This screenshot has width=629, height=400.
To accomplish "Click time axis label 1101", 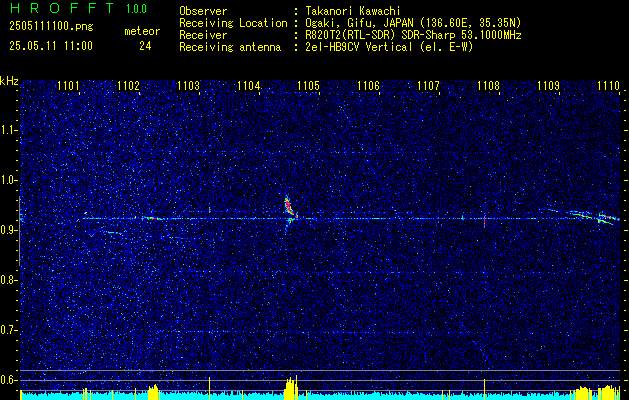I will coord(68,85).
